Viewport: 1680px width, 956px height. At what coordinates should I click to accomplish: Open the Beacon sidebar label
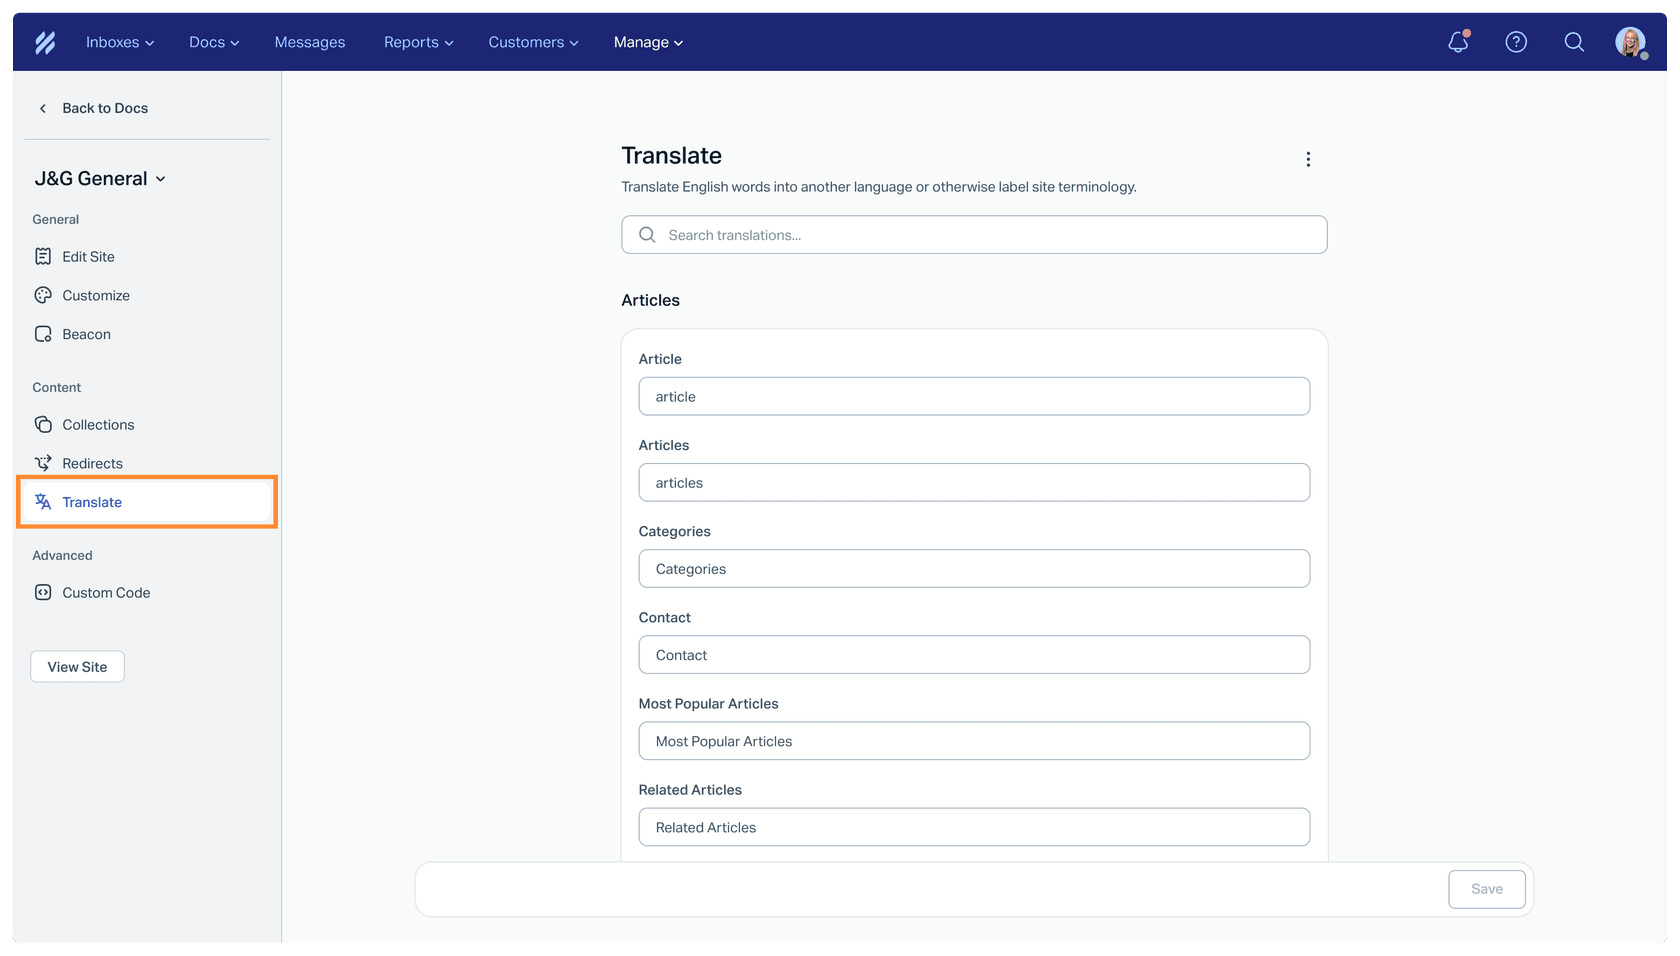coord(86,334)
